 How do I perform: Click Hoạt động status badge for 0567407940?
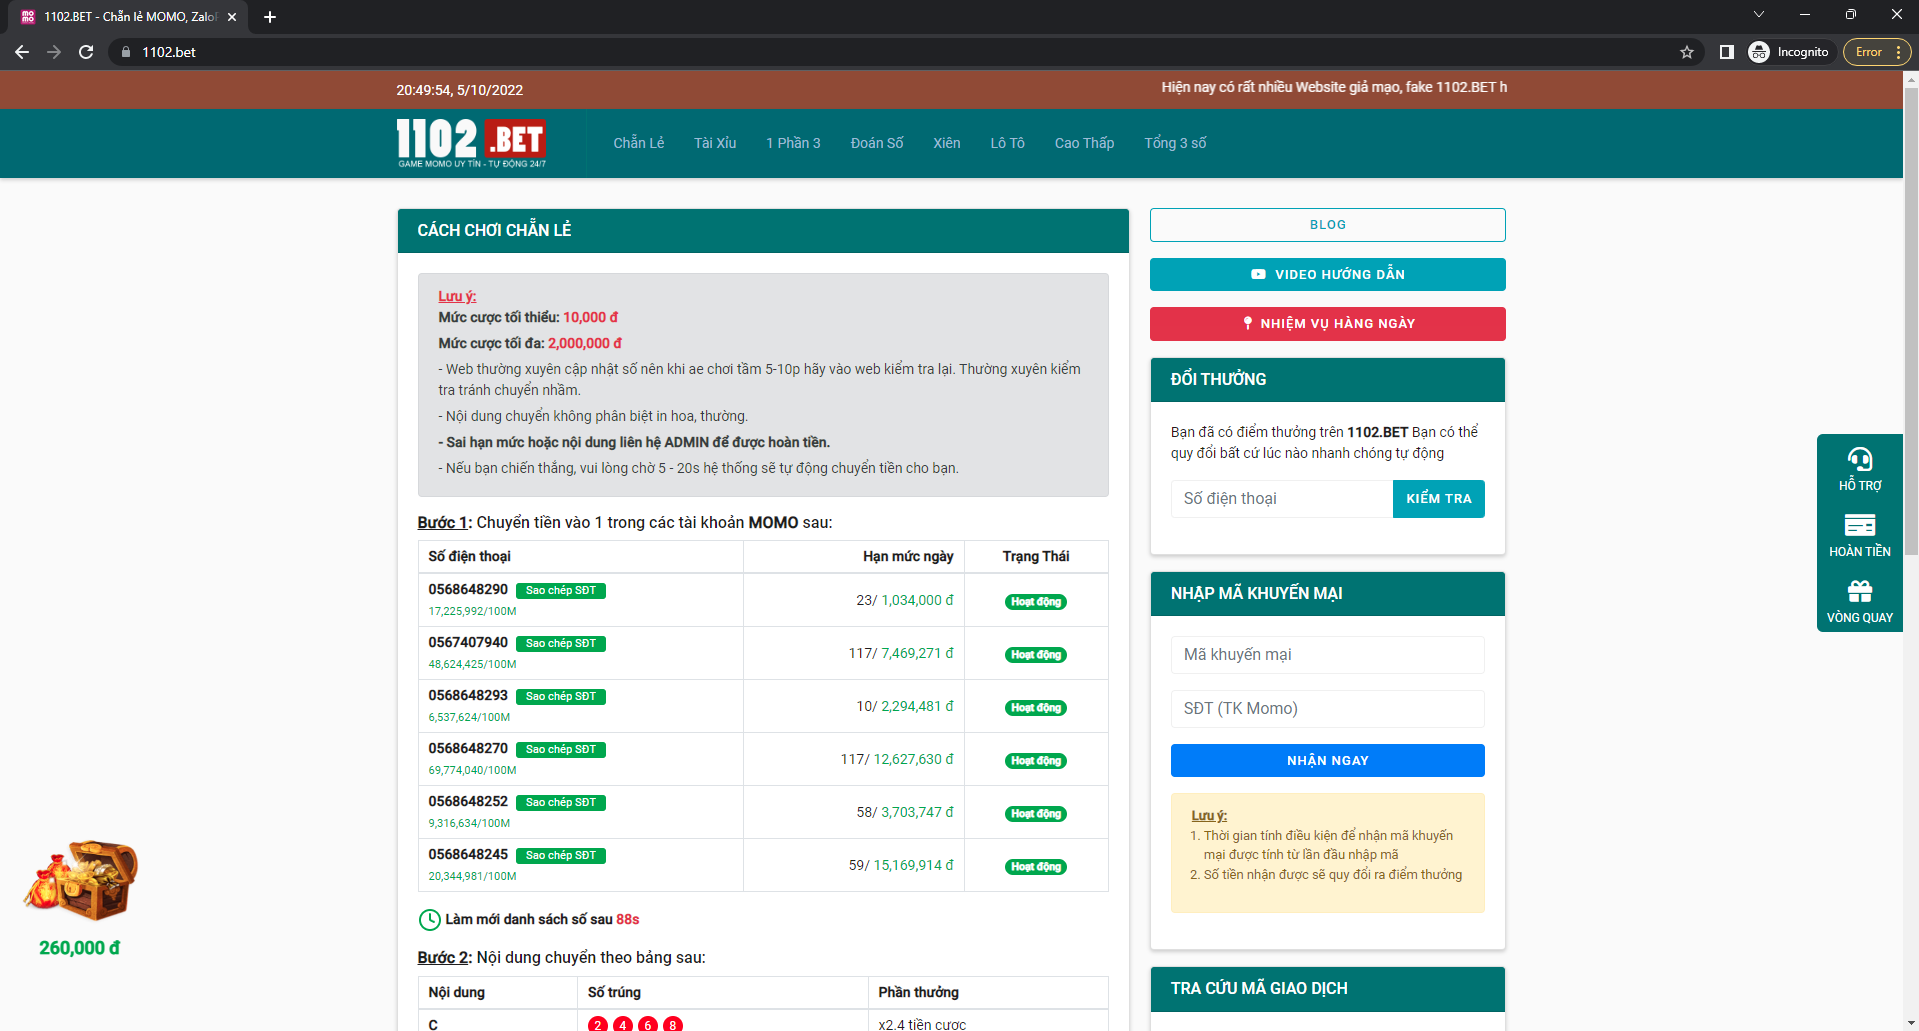click(x=1036, y=655)
